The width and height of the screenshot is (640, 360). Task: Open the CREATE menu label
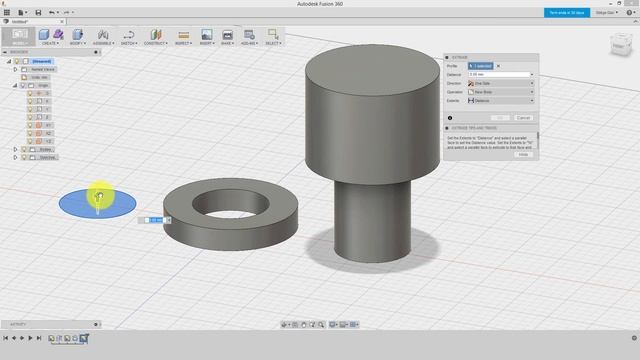[x=50, y=43]
